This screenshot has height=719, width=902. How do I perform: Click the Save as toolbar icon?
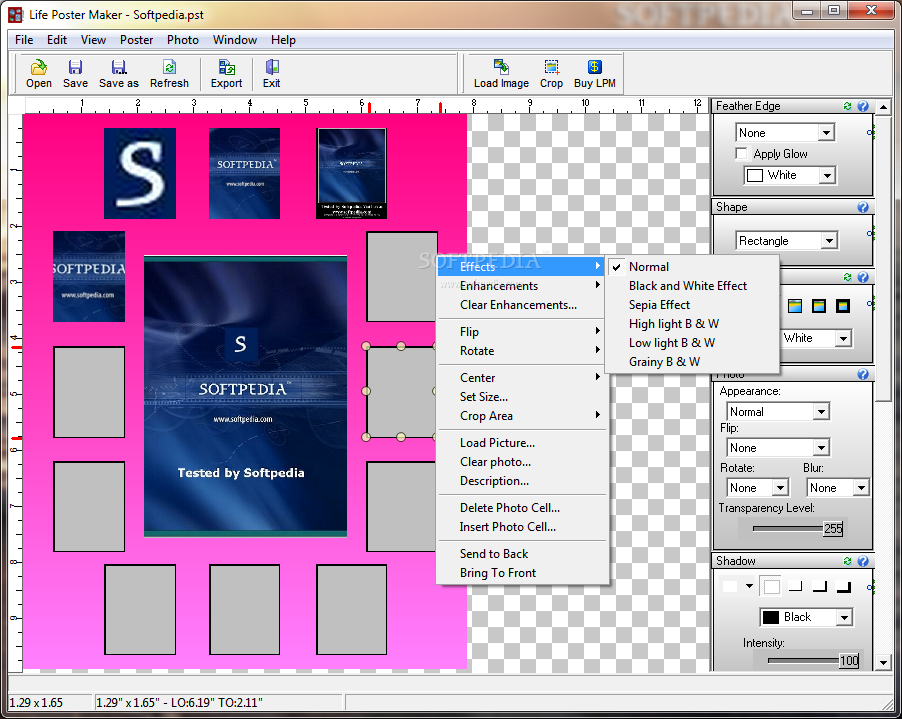119,74
